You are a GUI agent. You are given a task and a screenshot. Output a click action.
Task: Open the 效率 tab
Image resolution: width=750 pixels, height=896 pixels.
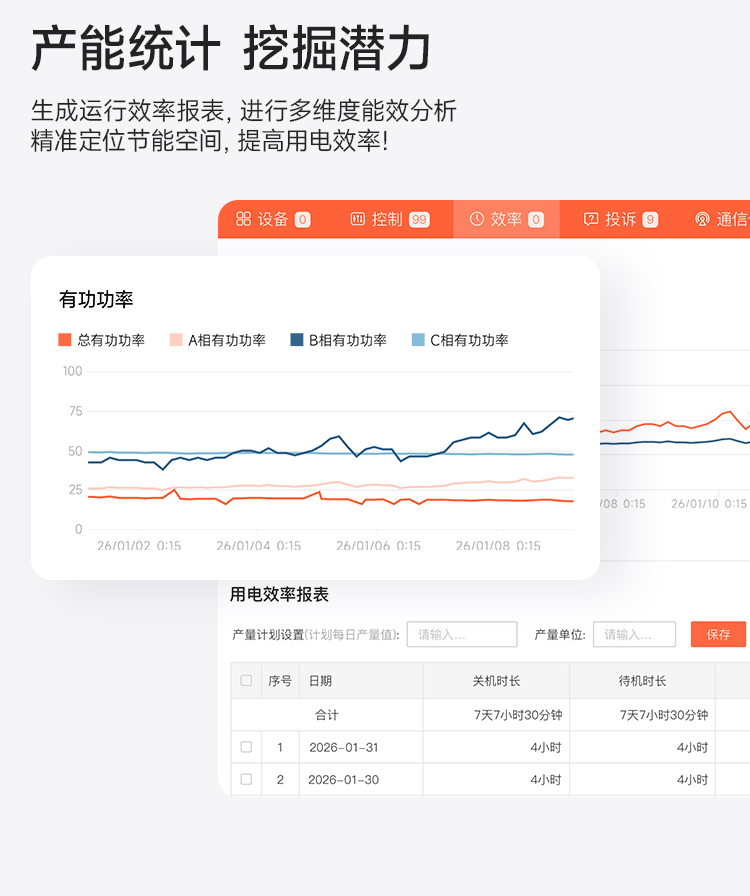506,219
